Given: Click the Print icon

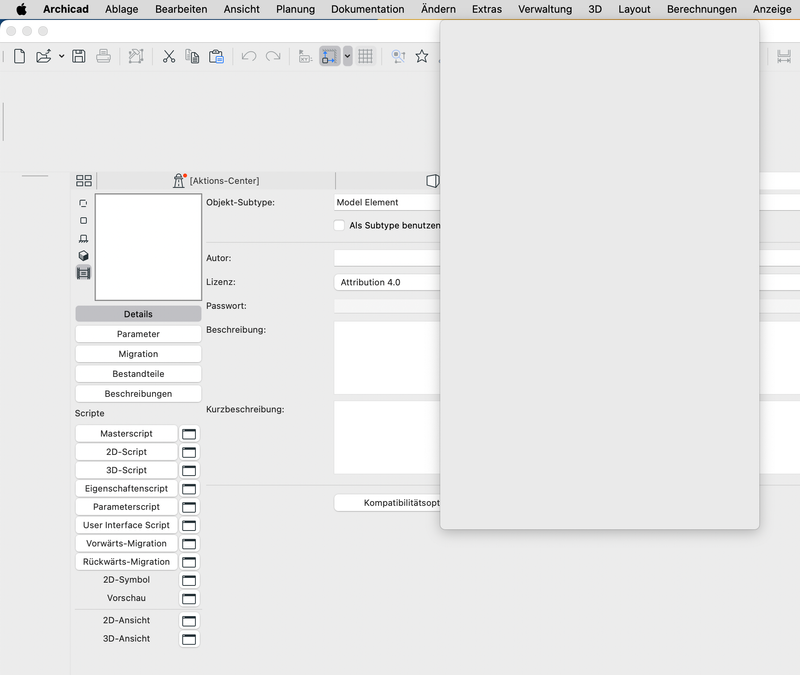Looking at the screenshot, I should click(x=103, y=56).
